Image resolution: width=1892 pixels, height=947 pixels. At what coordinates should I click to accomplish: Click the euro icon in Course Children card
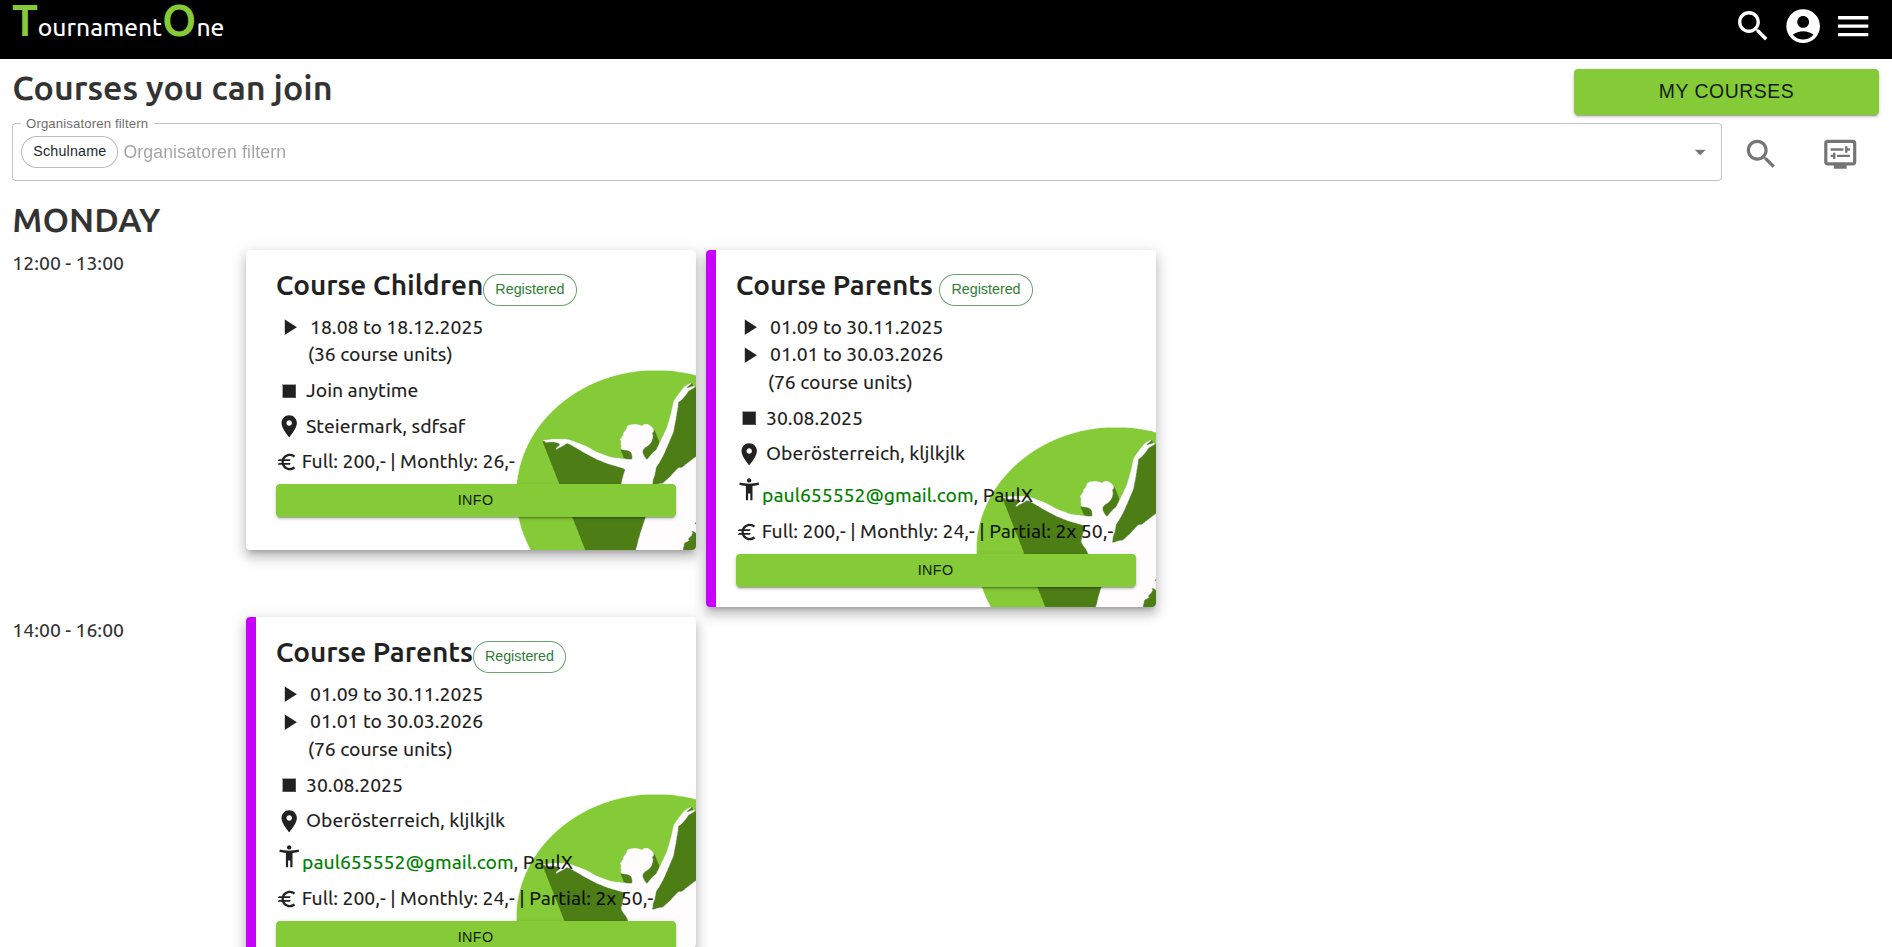(287, 462)
